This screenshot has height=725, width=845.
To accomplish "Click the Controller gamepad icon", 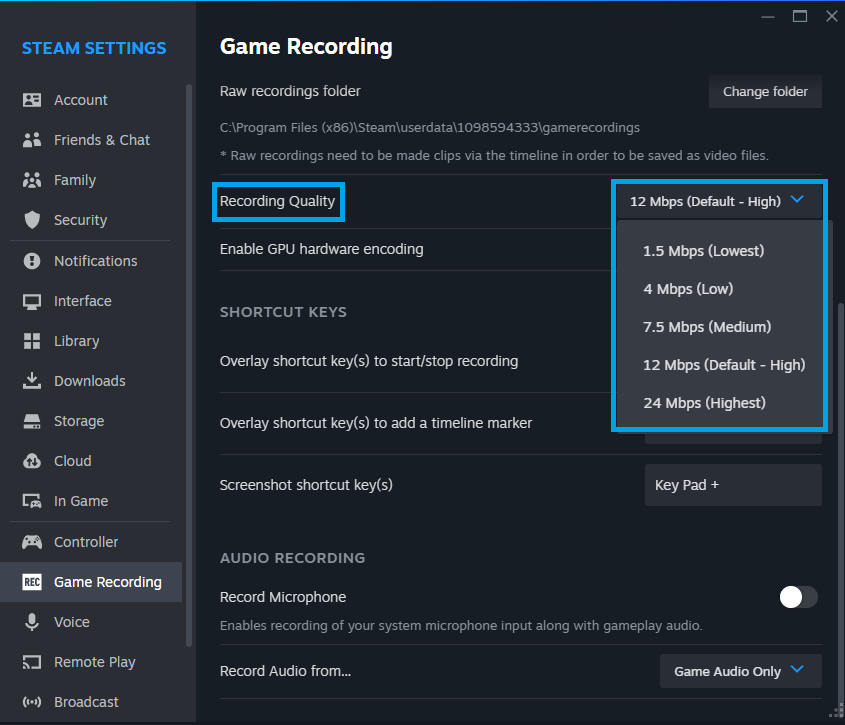I will (x=32, y=542).
